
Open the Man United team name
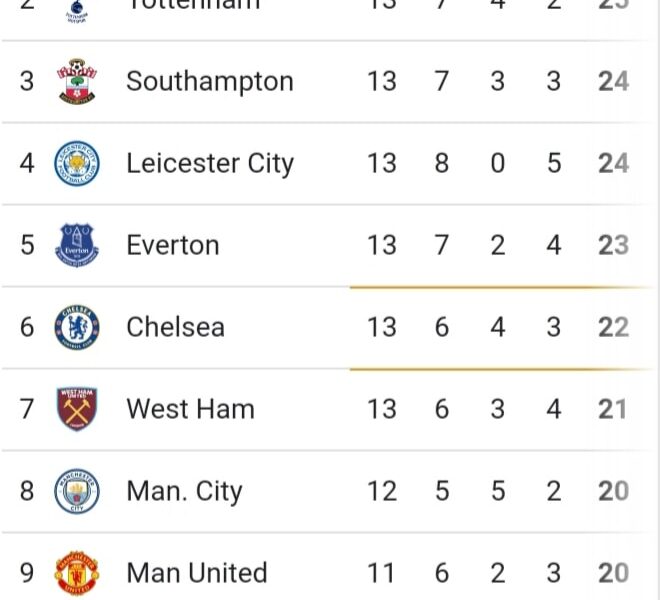point(197,573)
